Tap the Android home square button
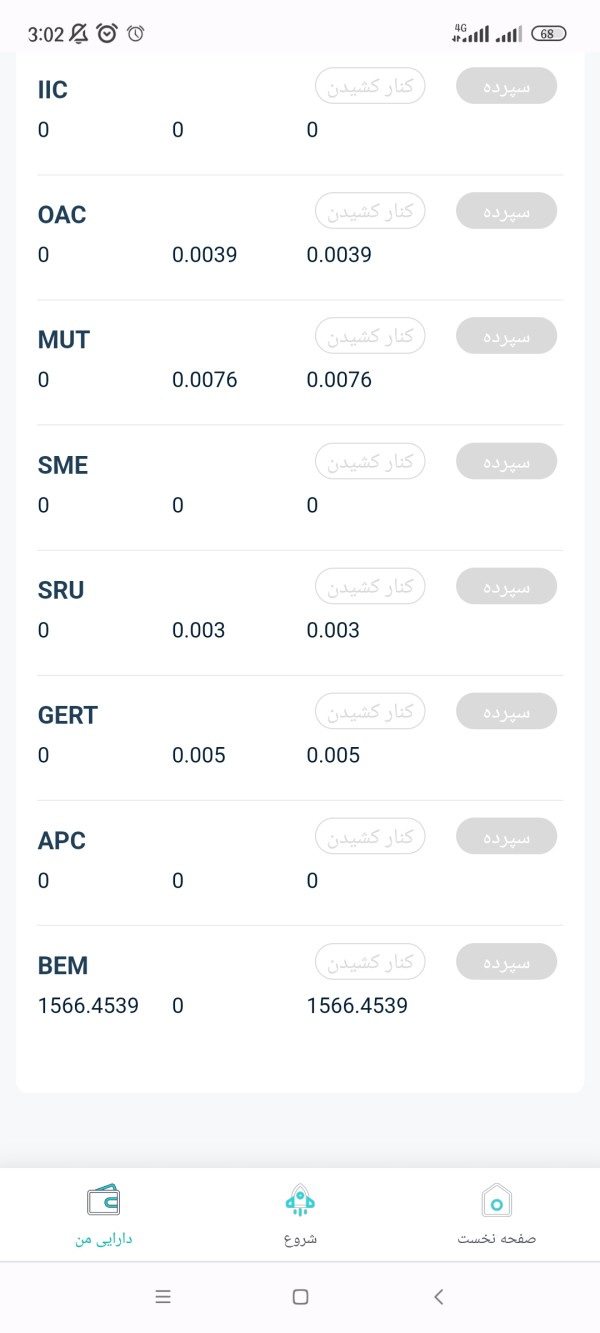 300,1297
